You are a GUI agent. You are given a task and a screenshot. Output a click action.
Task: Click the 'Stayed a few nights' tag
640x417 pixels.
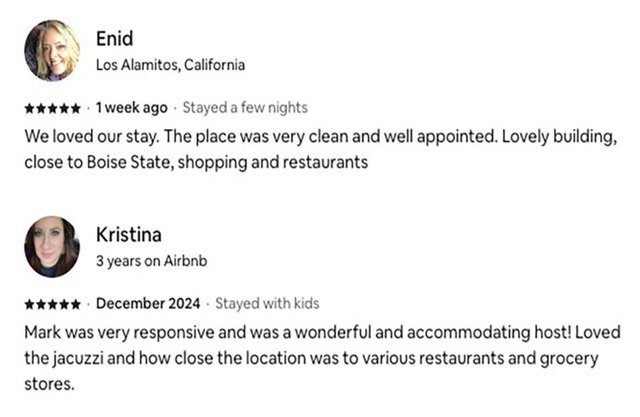pos(245,108)
